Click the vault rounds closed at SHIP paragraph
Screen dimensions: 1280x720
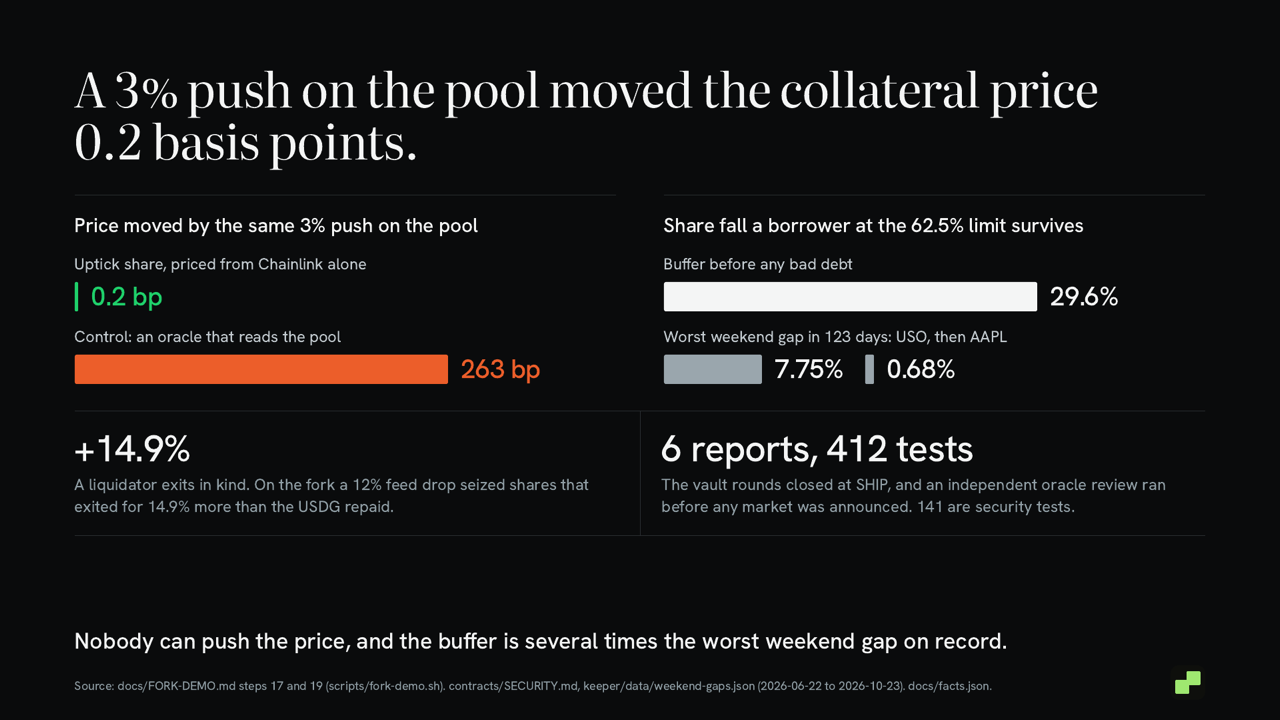[913, 495]
